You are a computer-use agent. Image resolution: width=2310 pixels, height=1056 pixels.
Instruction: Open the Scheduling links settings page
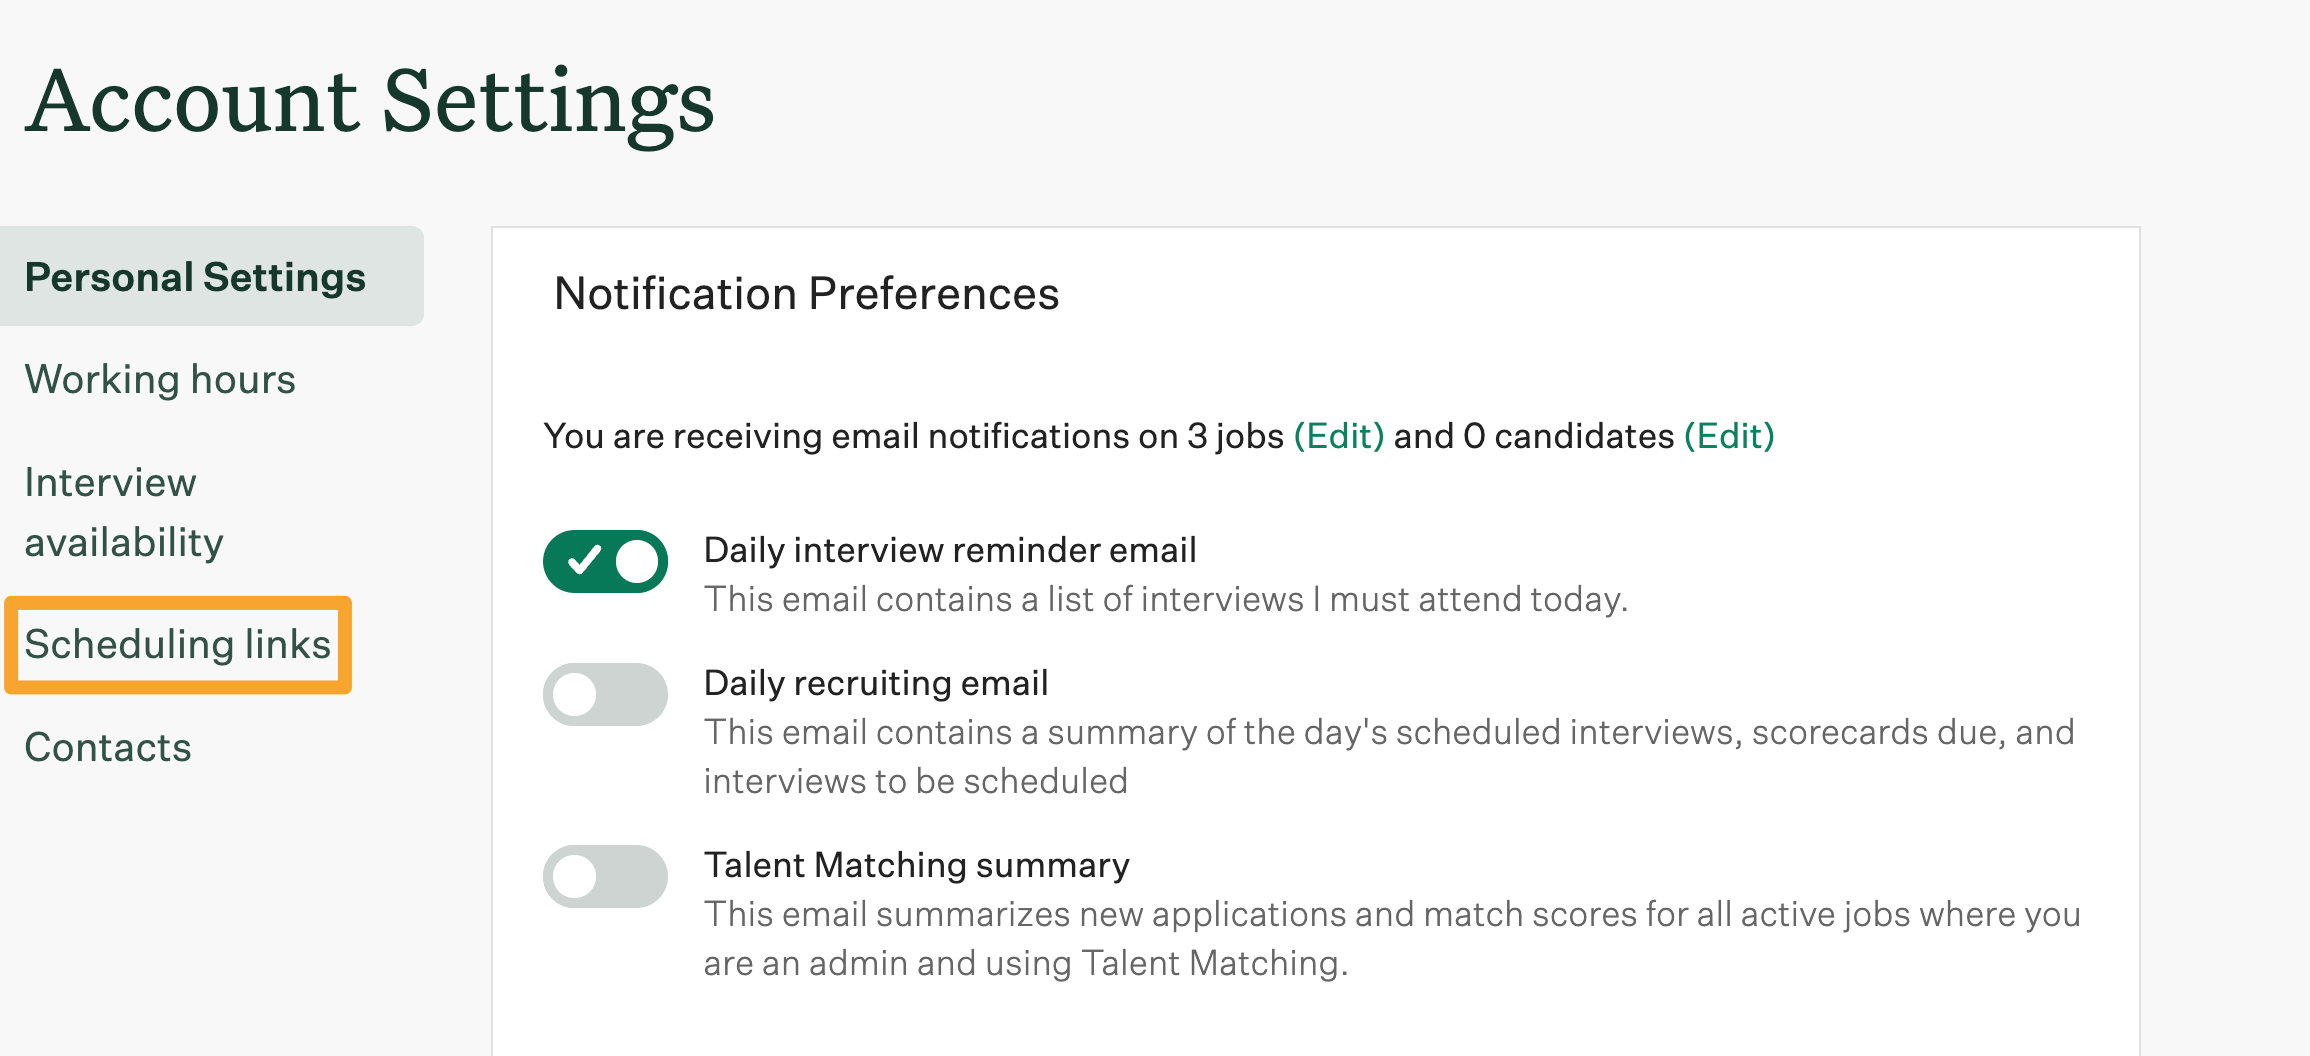tap(177, 645)
